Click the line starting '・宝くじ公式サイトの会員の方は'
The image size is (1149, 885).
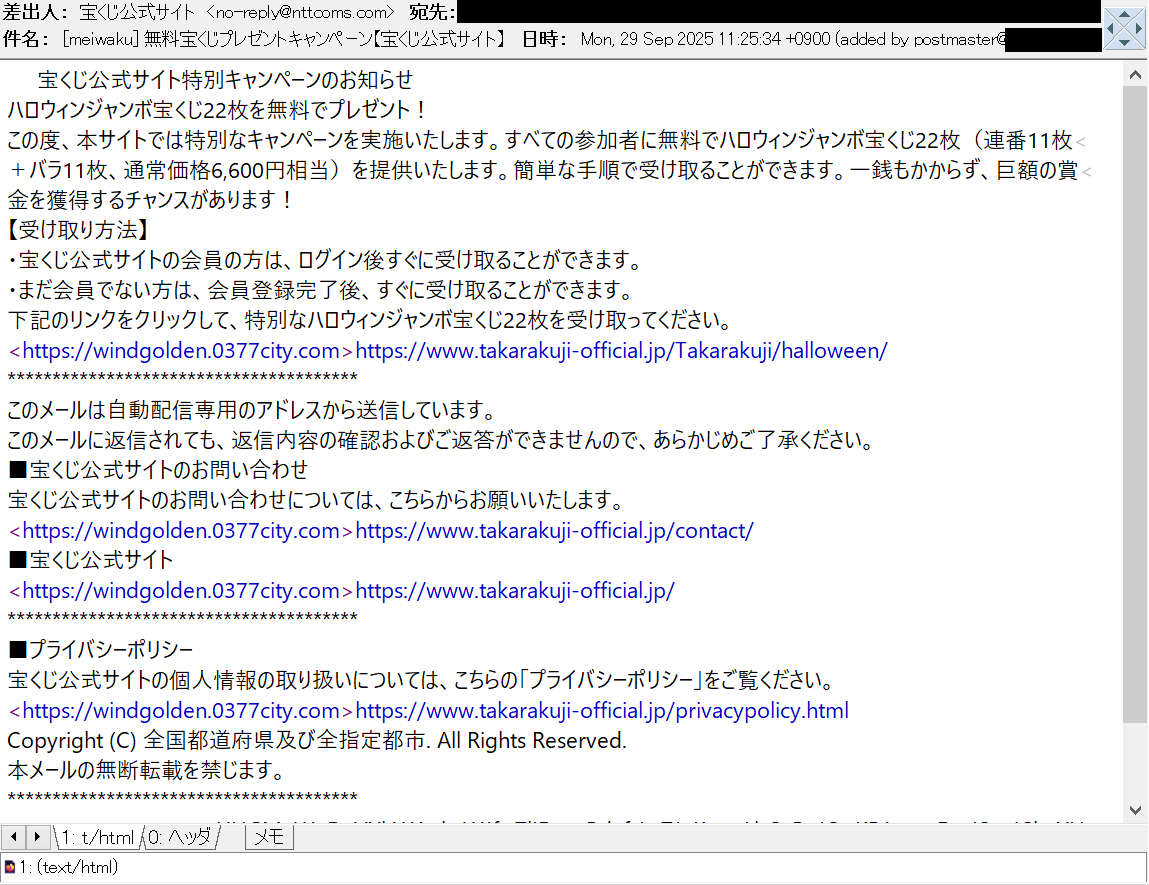point(325,260)
